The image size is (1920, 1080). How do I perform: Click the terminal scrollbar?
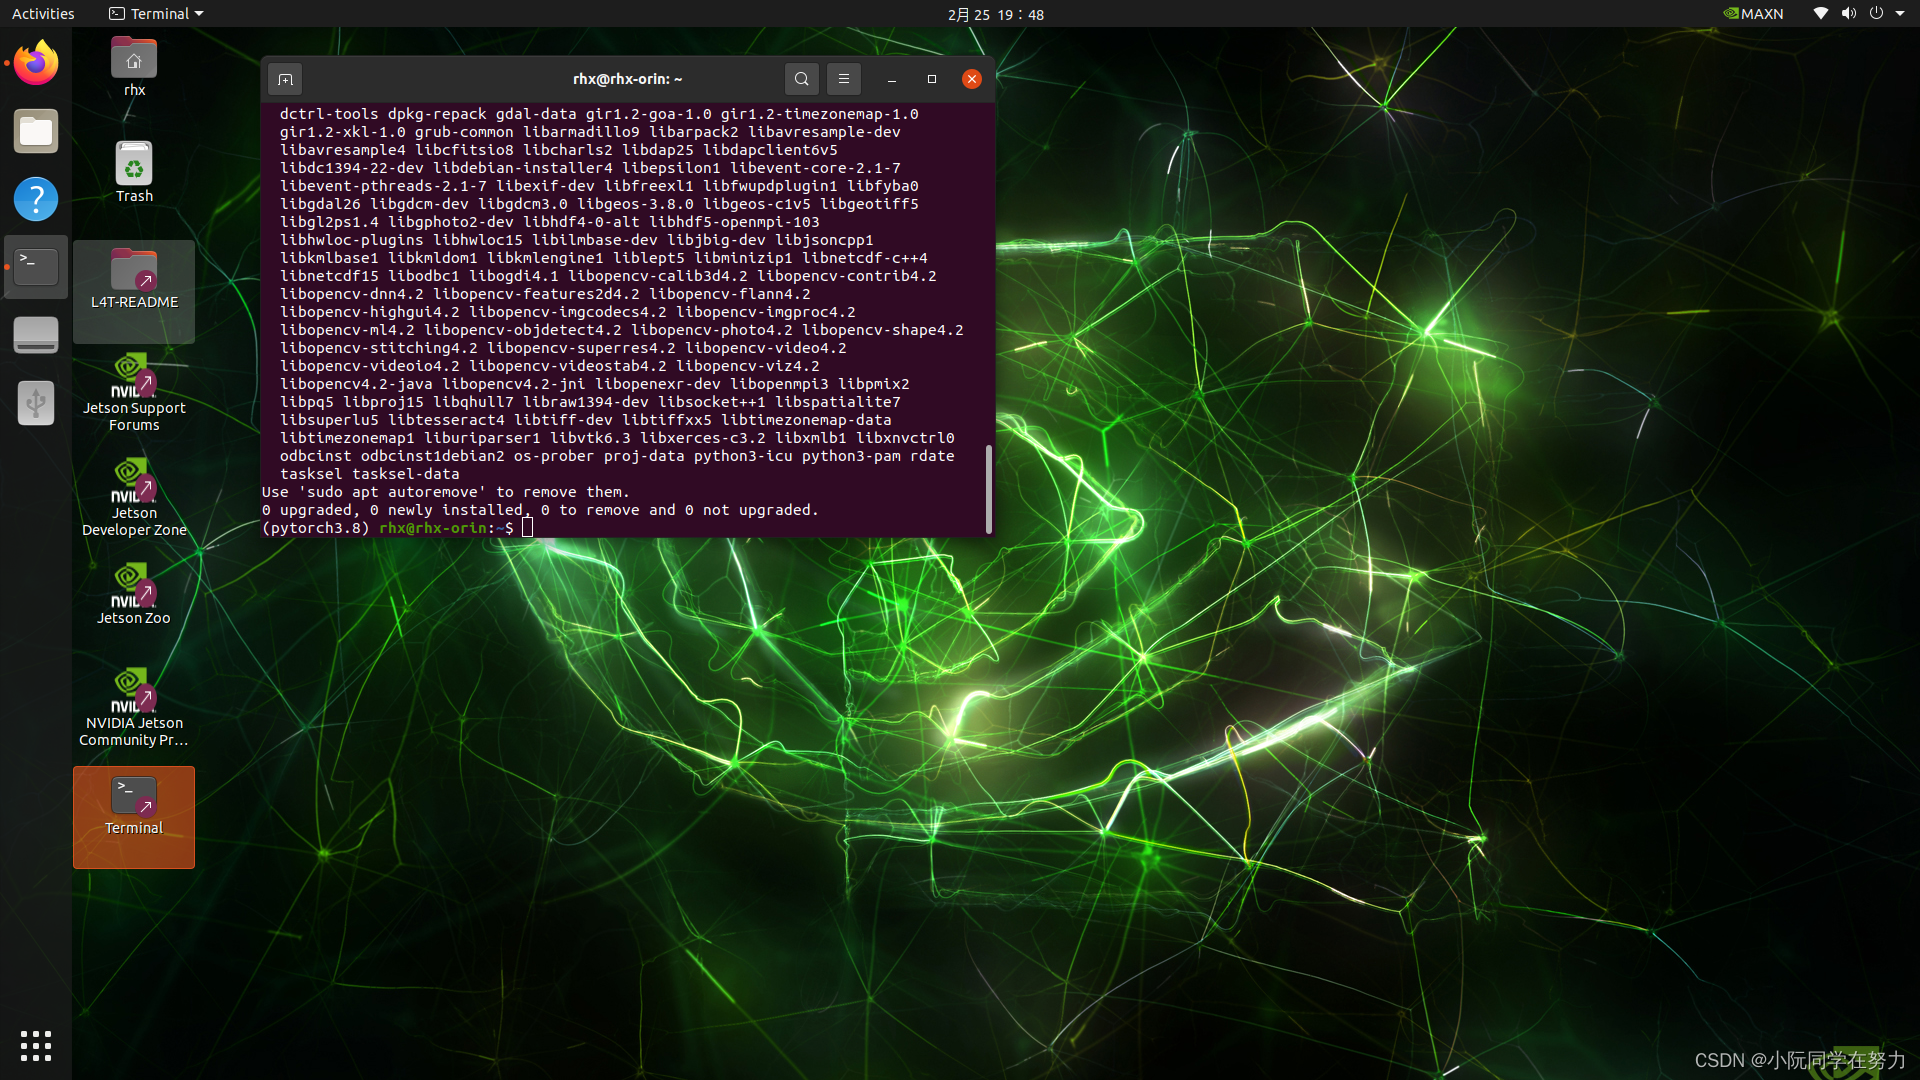[x=989, y=488]
